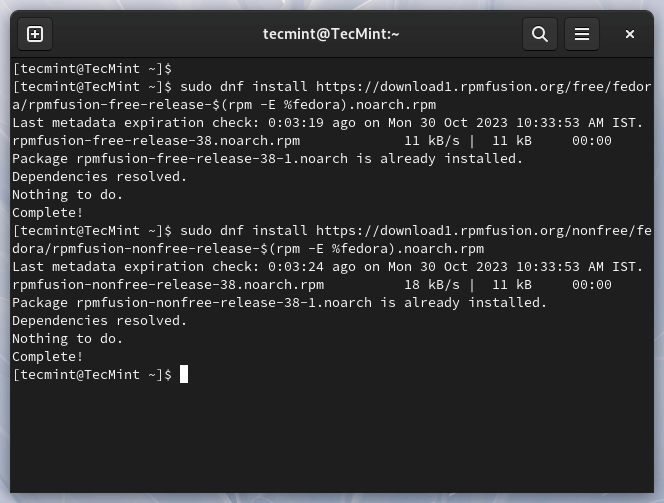Click the first 'Complete!' output line

click(x=47, y=213)
